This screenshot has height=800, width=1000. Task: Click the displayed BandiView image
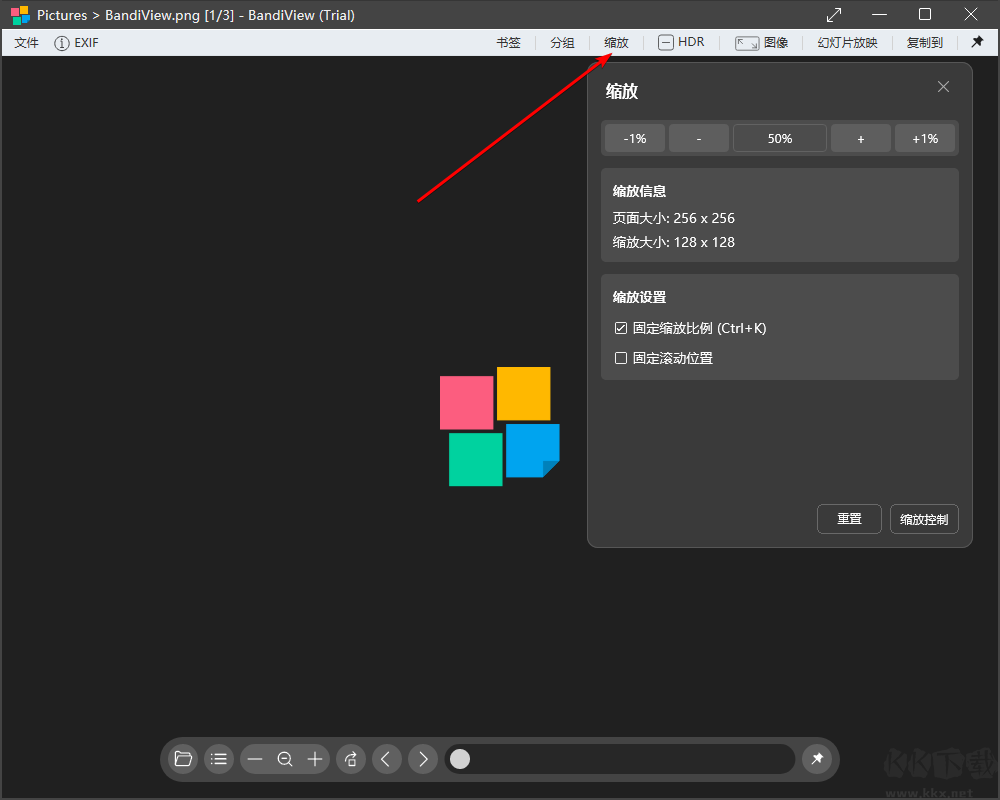499,426
